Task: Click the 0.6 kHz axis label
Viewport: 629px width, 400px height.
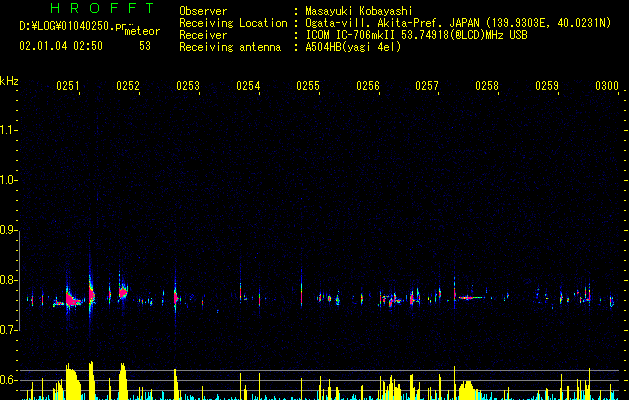Action: coord(8,380)
